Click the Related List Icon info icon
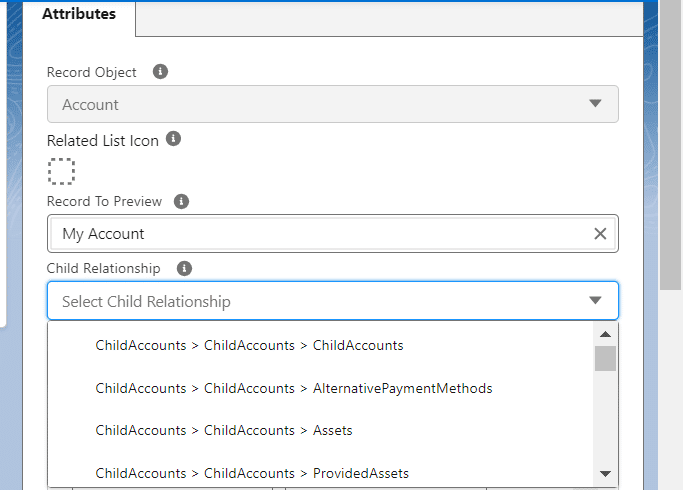The width and height of the screenshot is (683, 490). [173, 139]
